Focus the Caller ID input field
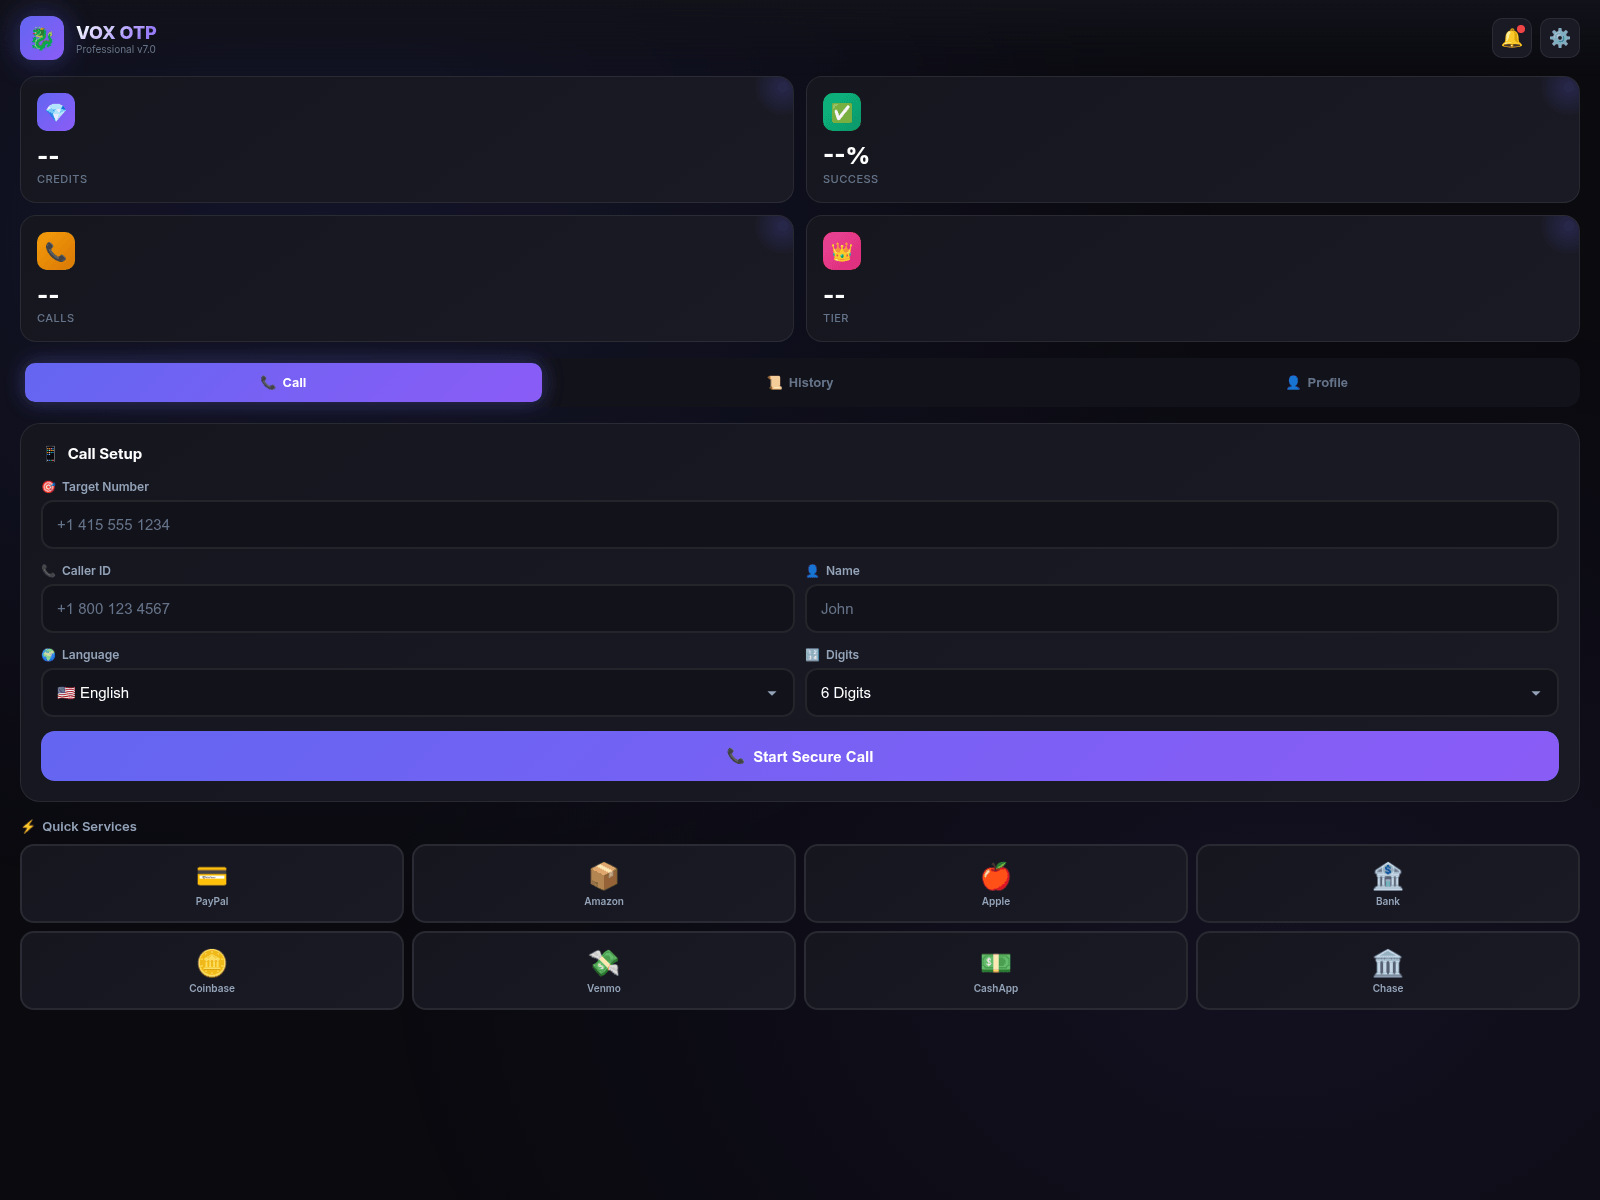 418,608
